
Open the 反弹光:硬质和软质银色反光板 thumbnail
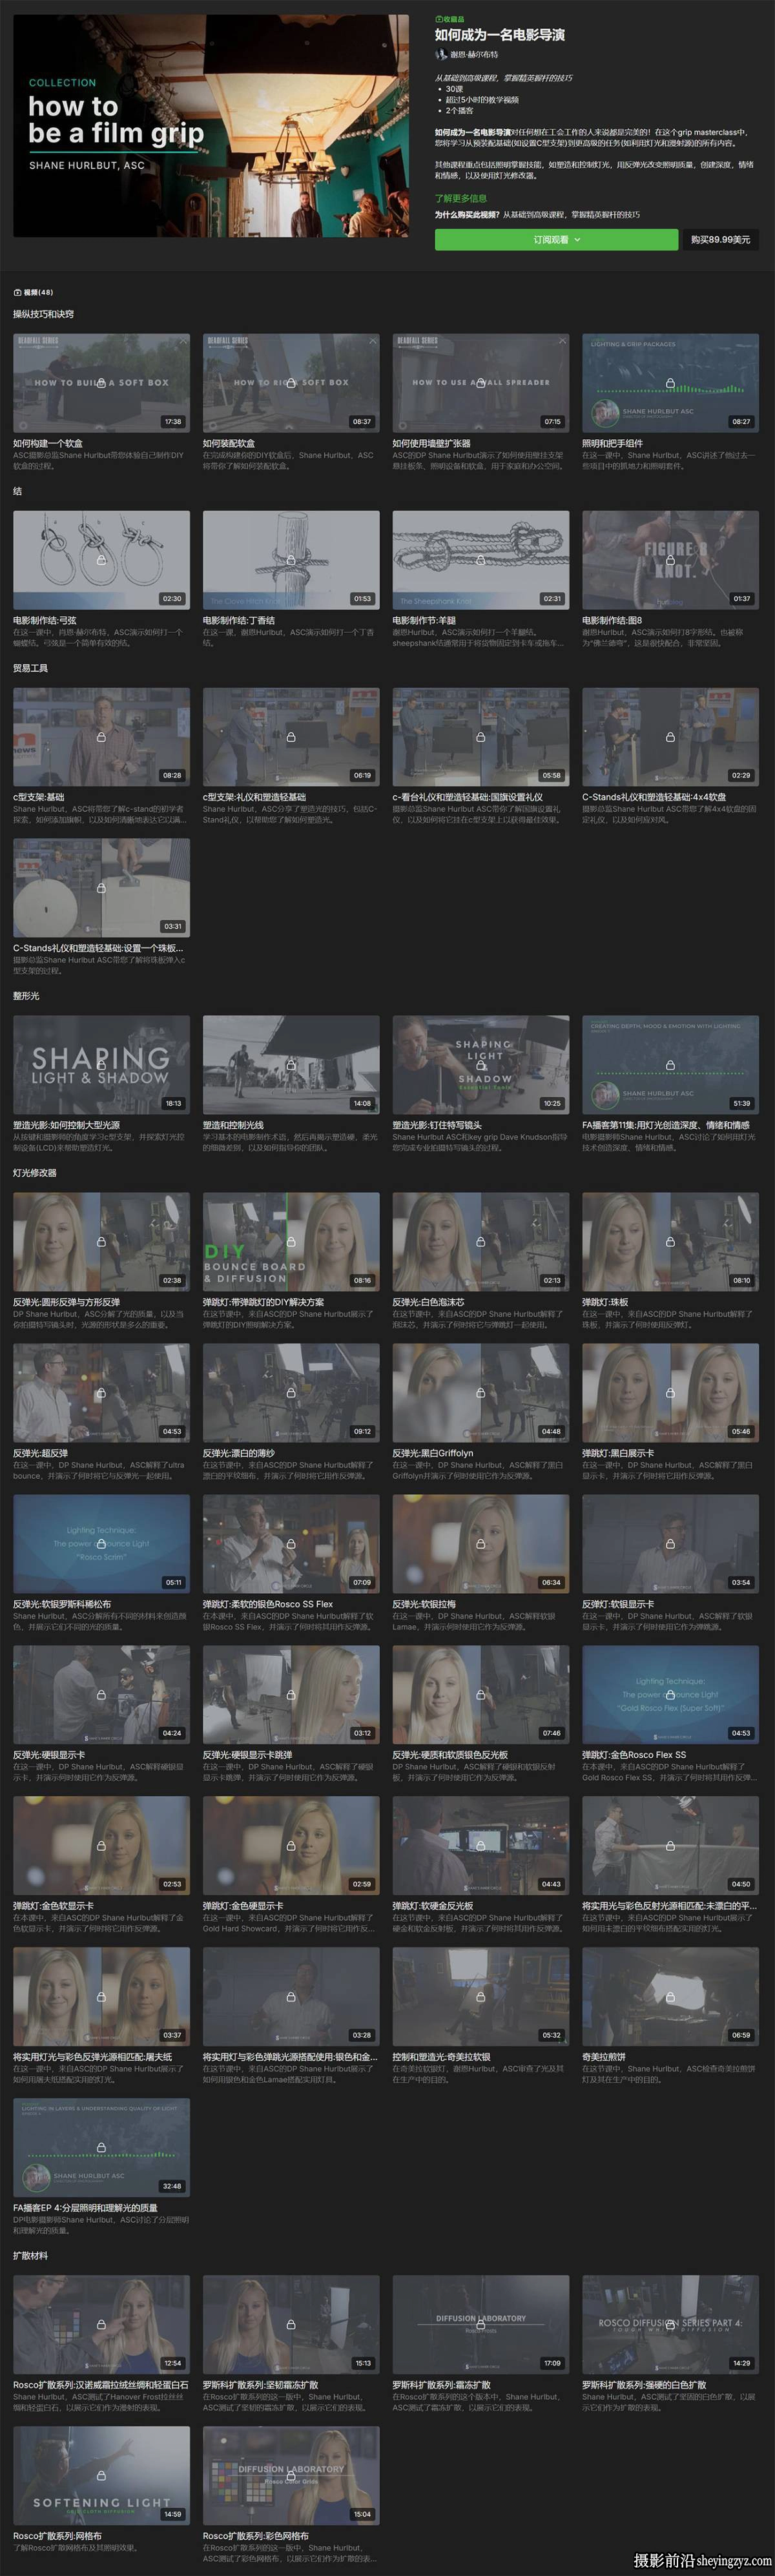481,1694
